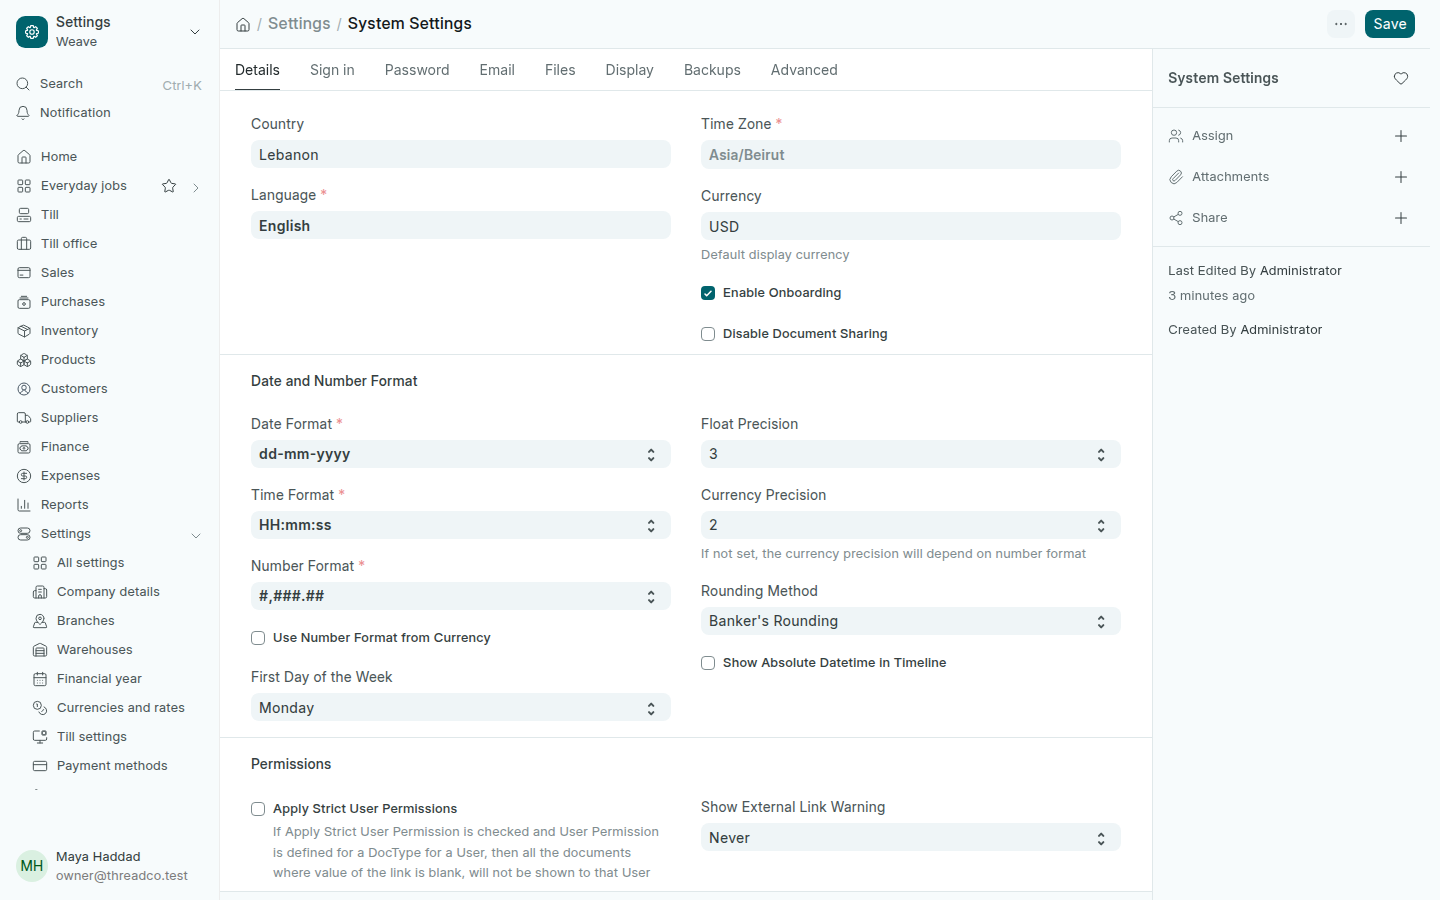Screen dimensions: 1440x900
Task: Tick Apply Strict User Permissions
Action: point(258,809)
